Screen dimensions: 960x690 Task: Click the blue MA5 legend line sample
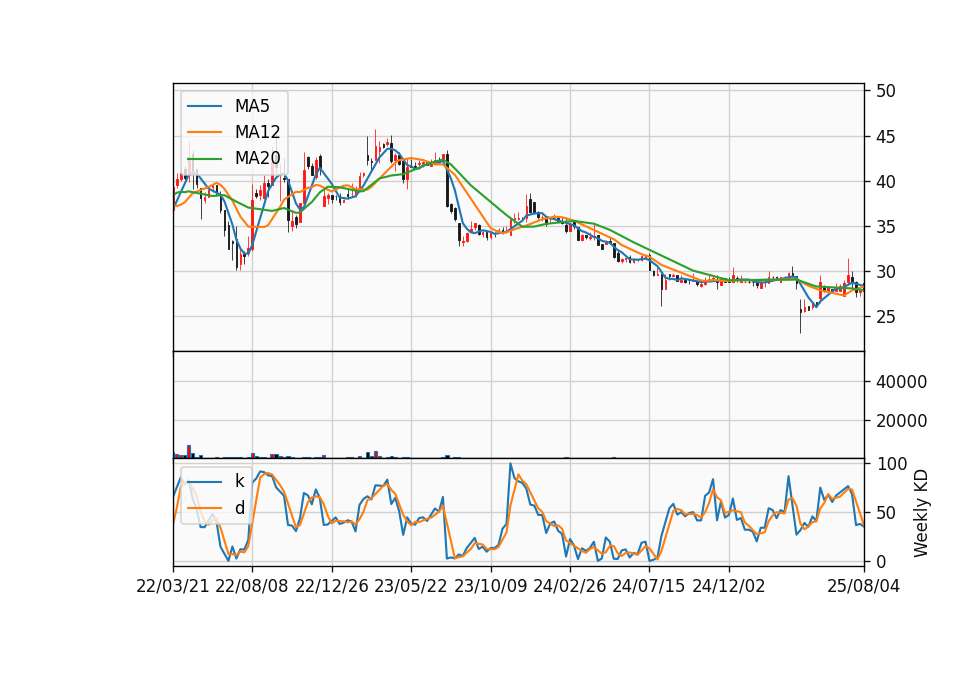tap(204, 107)
